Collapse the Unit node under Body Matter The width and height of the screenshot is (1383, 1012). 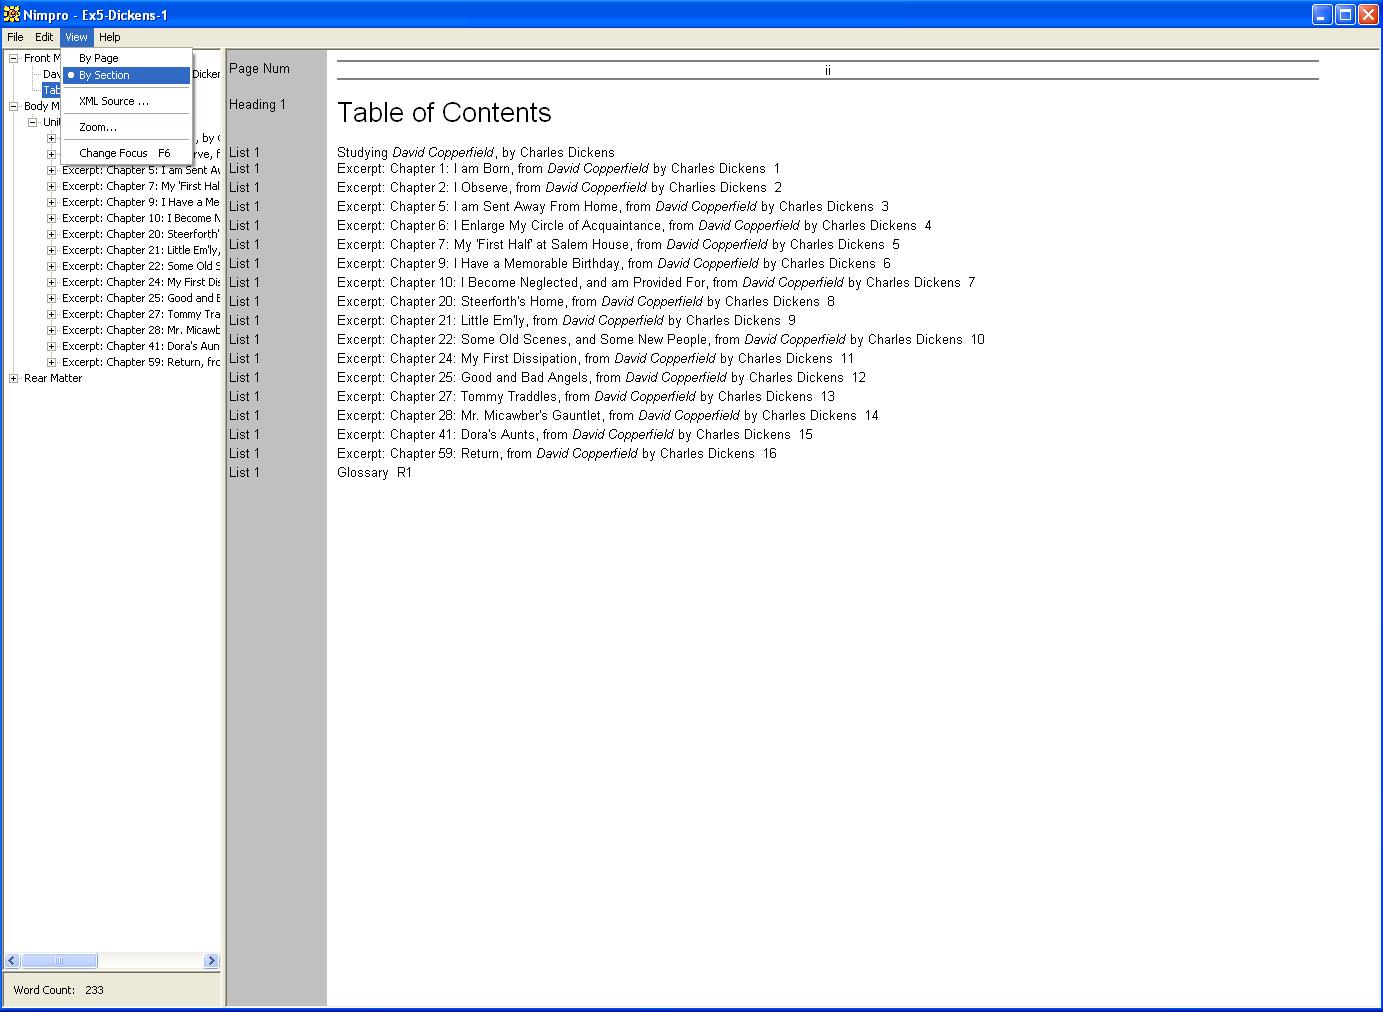(x=33, y=122)
